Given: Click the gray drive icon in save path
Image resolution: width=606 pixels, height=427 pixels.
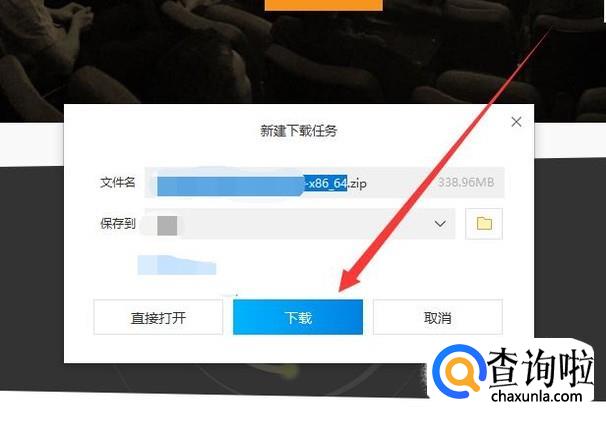Looking at the screenshot, I should [167, 226].
